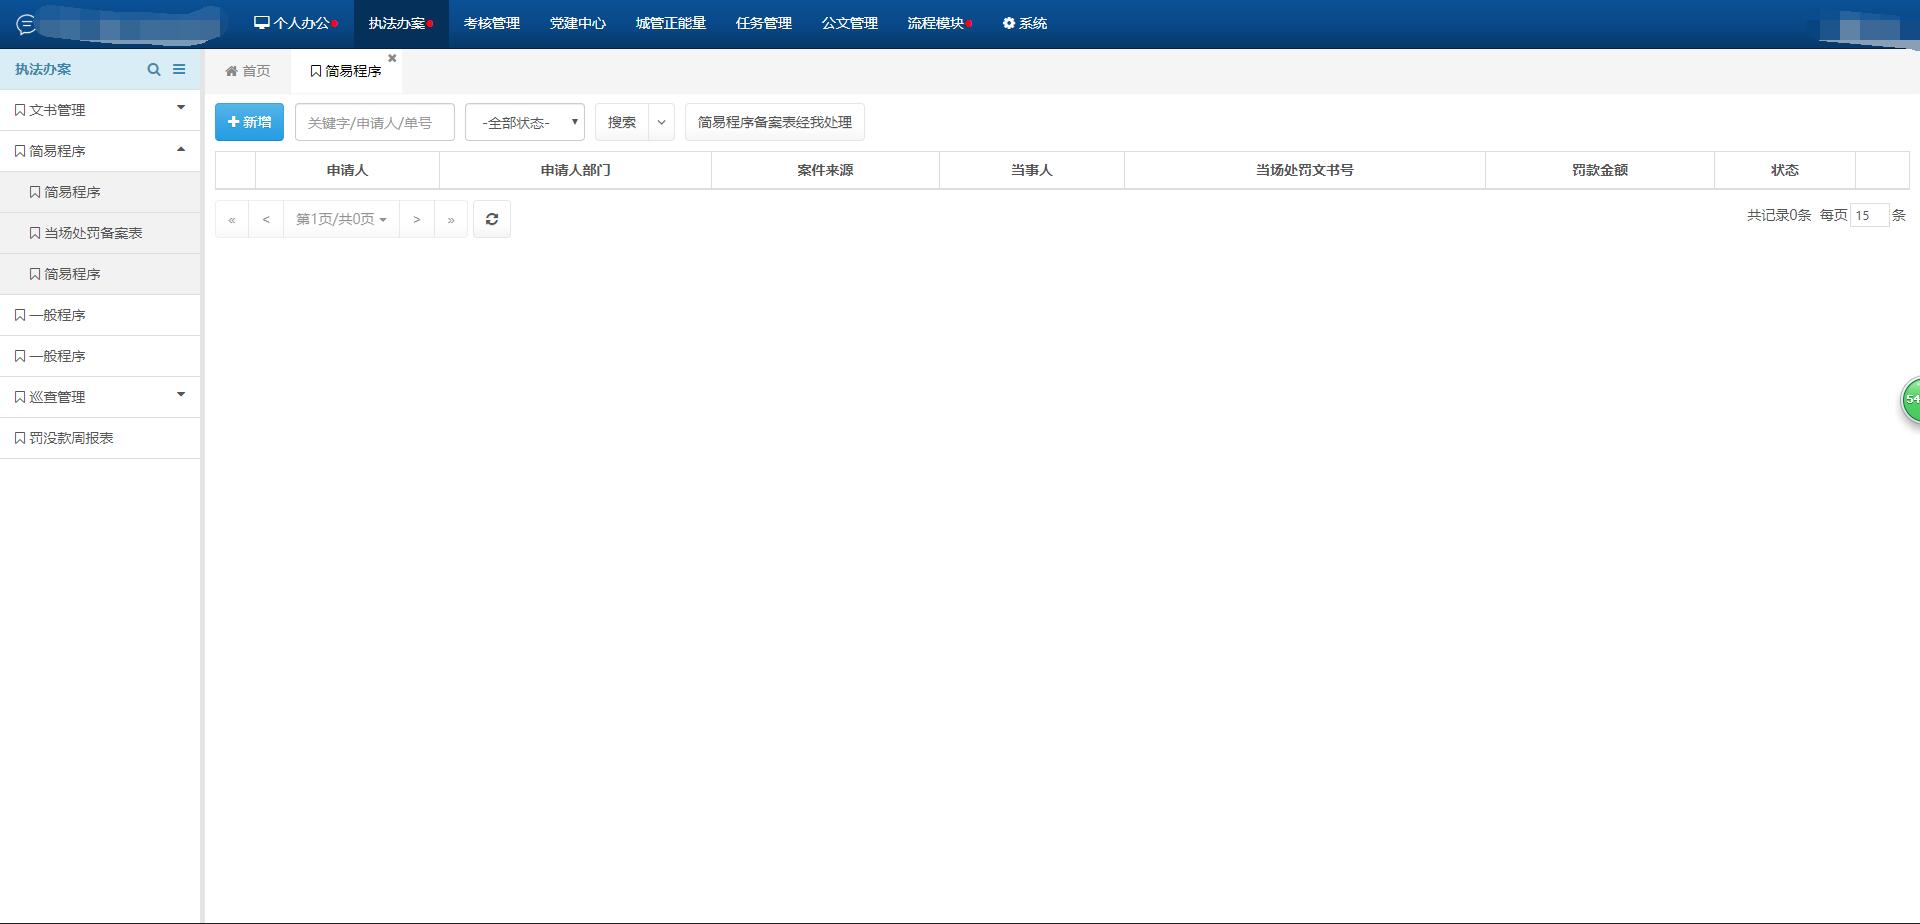Image resolution: width=1920 pixels, height=924 pixels.
Task: Click the refresh table icon
Action: 492,219
